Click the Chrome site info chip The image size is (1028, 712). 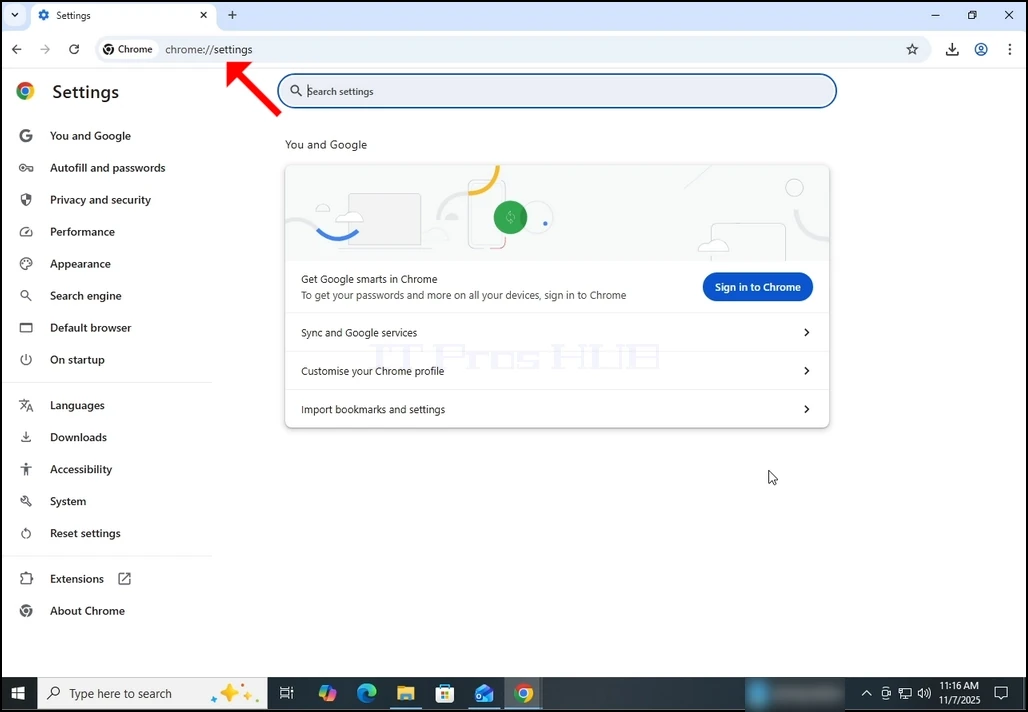coord(128,49)
